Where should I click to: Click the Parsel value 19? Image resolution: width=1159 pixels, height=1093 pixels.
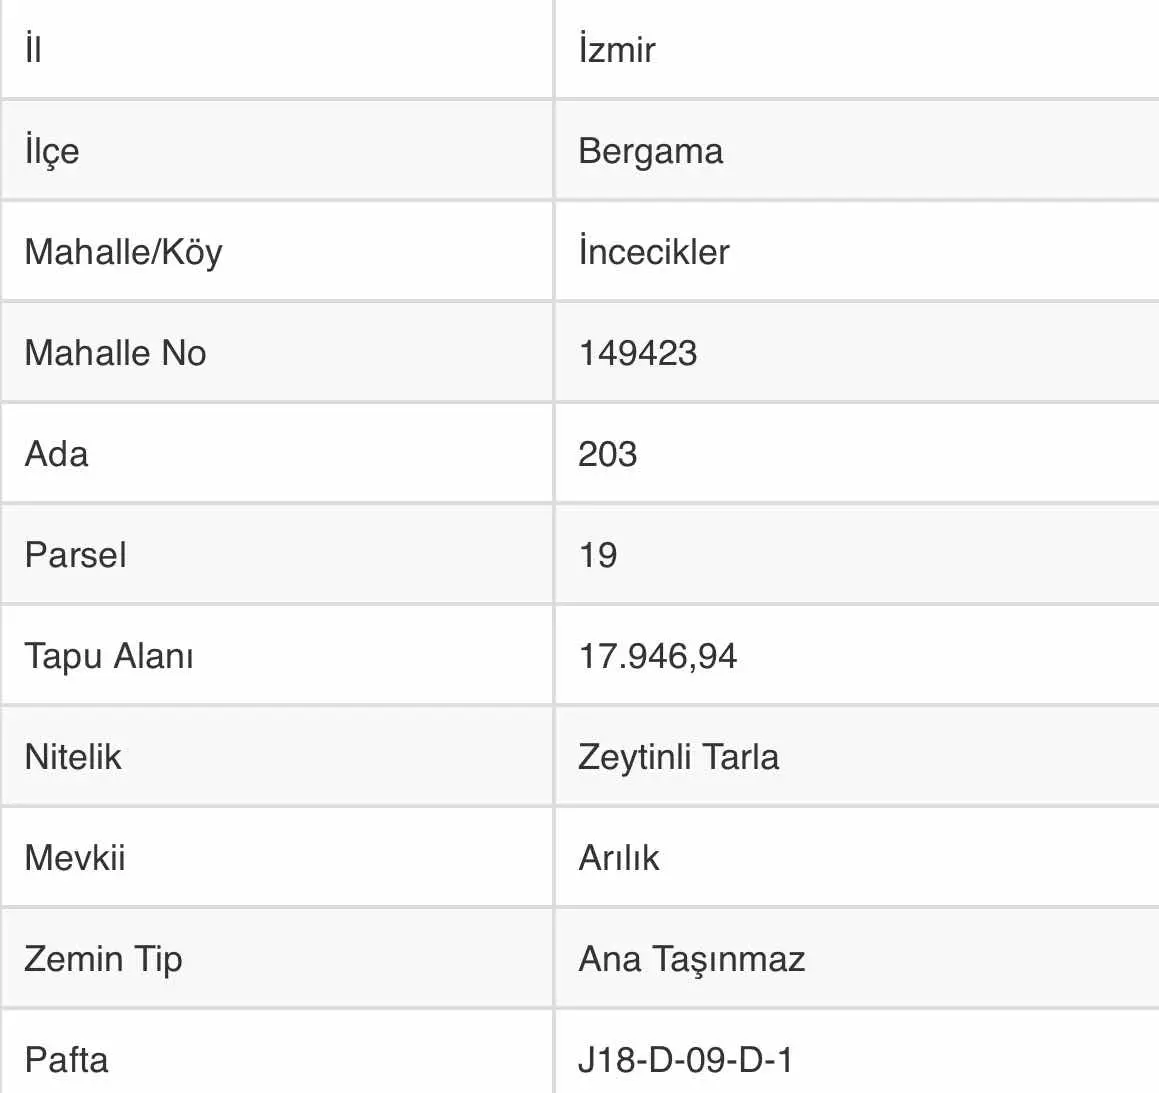597,555
